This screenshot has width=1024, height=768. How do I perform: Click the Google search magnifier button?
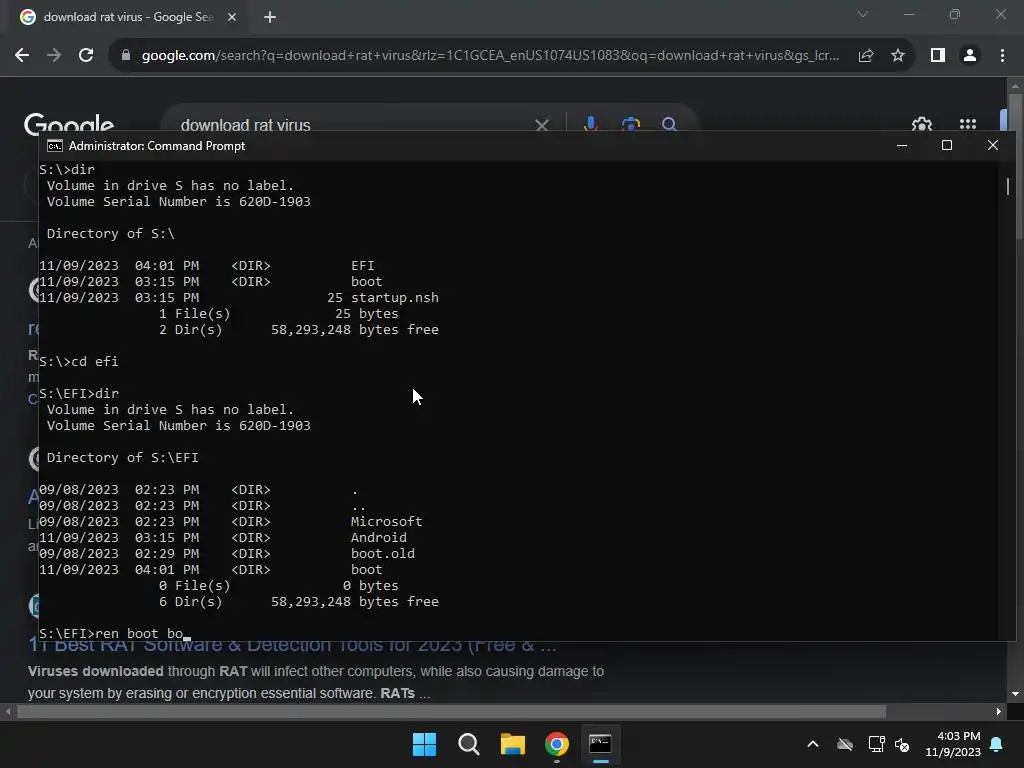[669, 124]
